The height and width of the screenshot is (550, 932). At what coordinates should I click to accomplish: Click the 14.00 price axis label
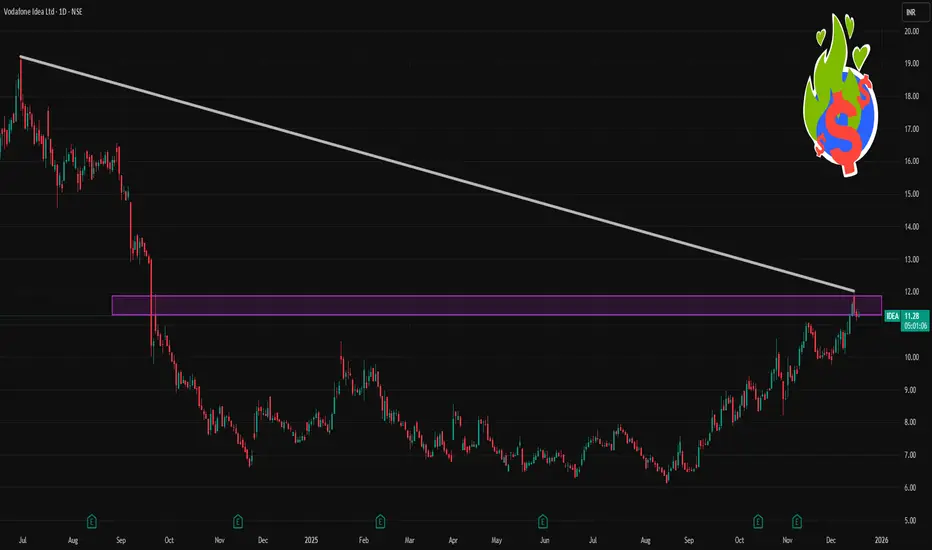pos(911,227)
